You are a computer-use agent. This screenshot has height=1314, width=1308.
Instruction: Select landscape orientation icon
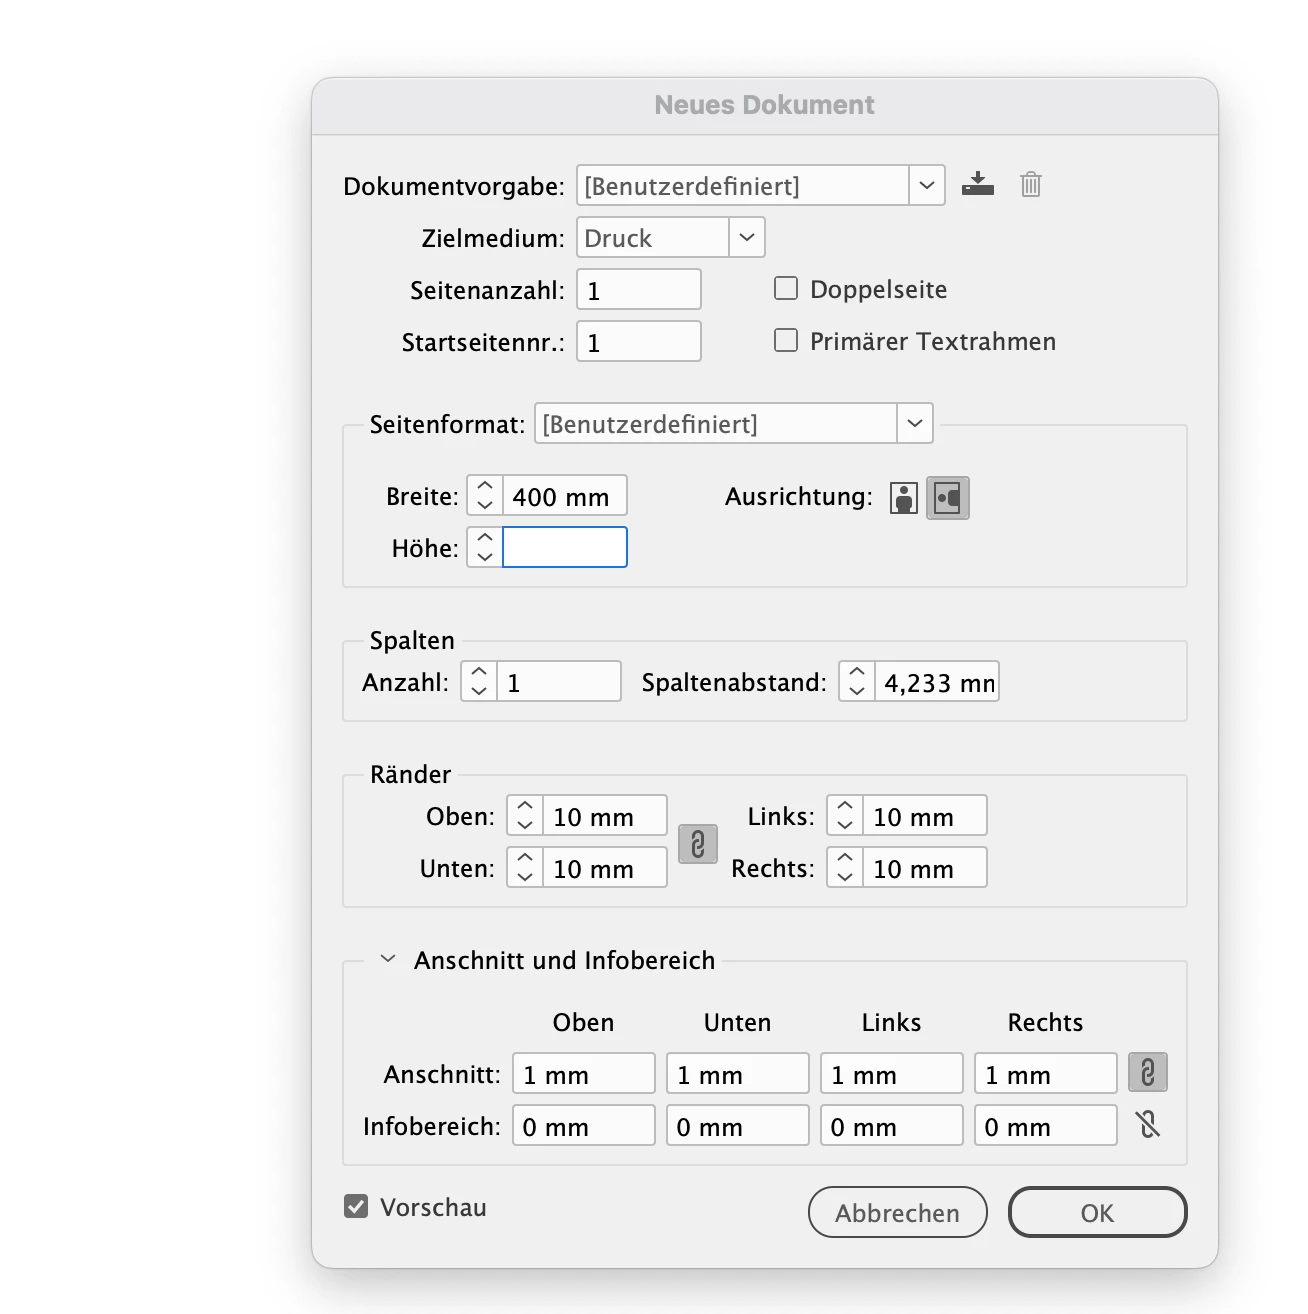pyautogui.click(x=948, y=497)
